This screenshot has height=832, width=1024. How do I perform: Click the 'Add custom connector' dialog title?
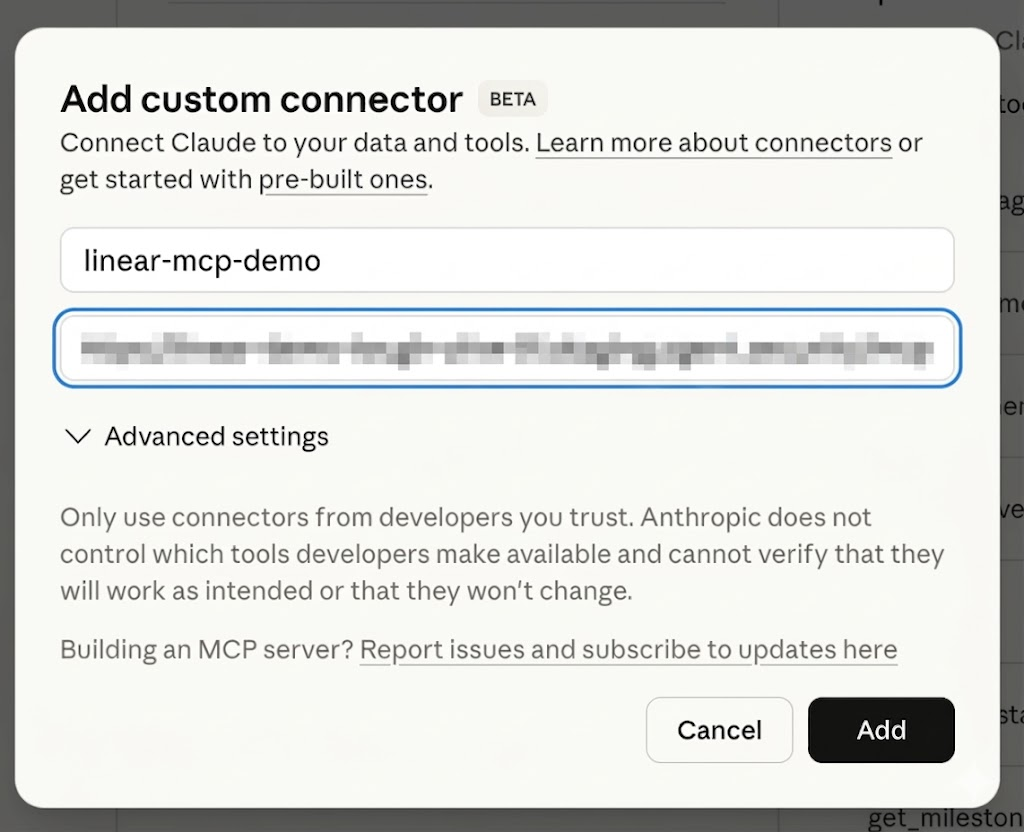261,100
